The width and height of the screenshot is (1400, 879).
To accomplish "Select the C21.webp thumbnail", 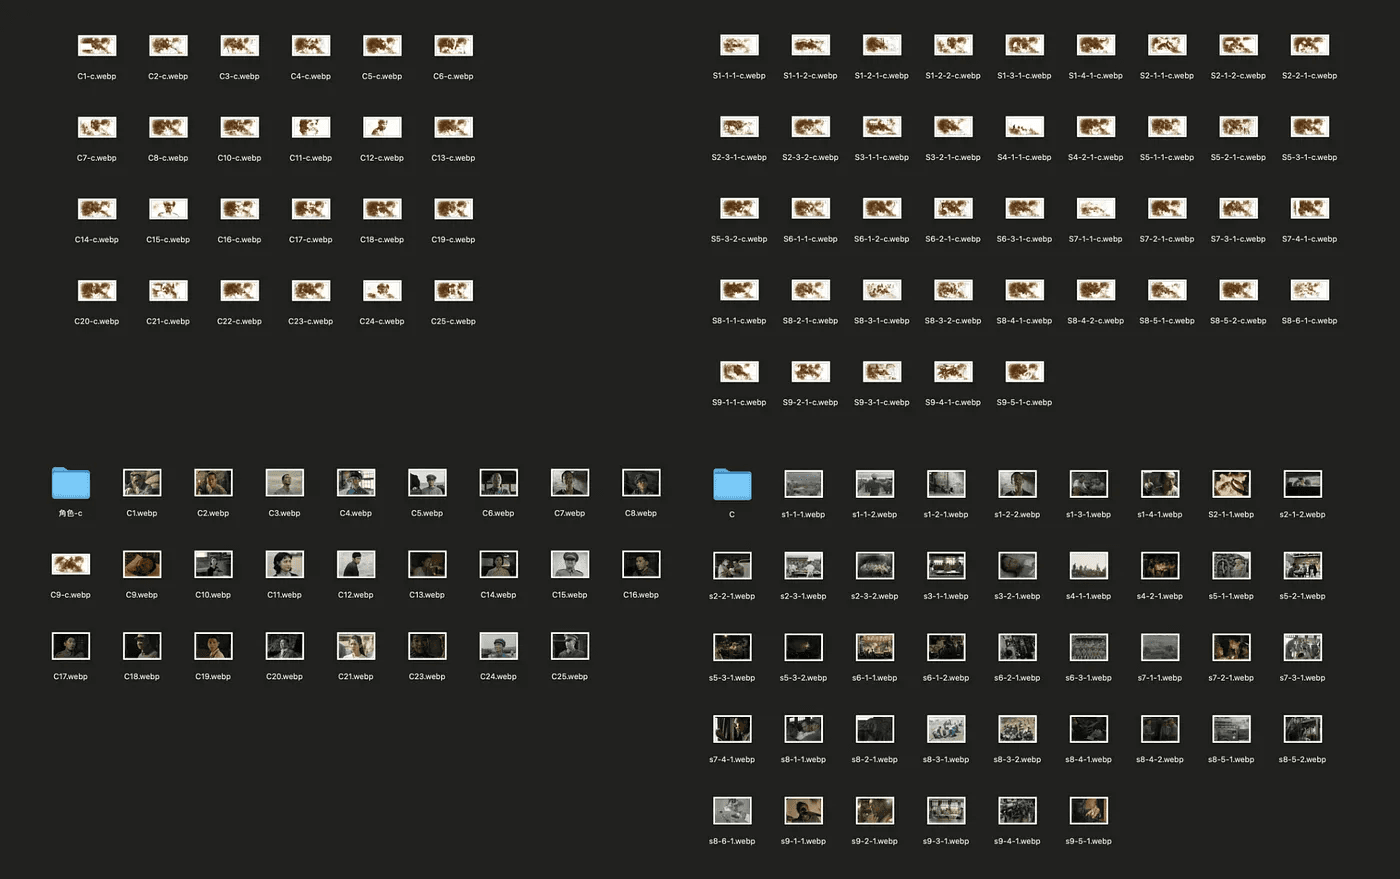I will tap(356, 646).
